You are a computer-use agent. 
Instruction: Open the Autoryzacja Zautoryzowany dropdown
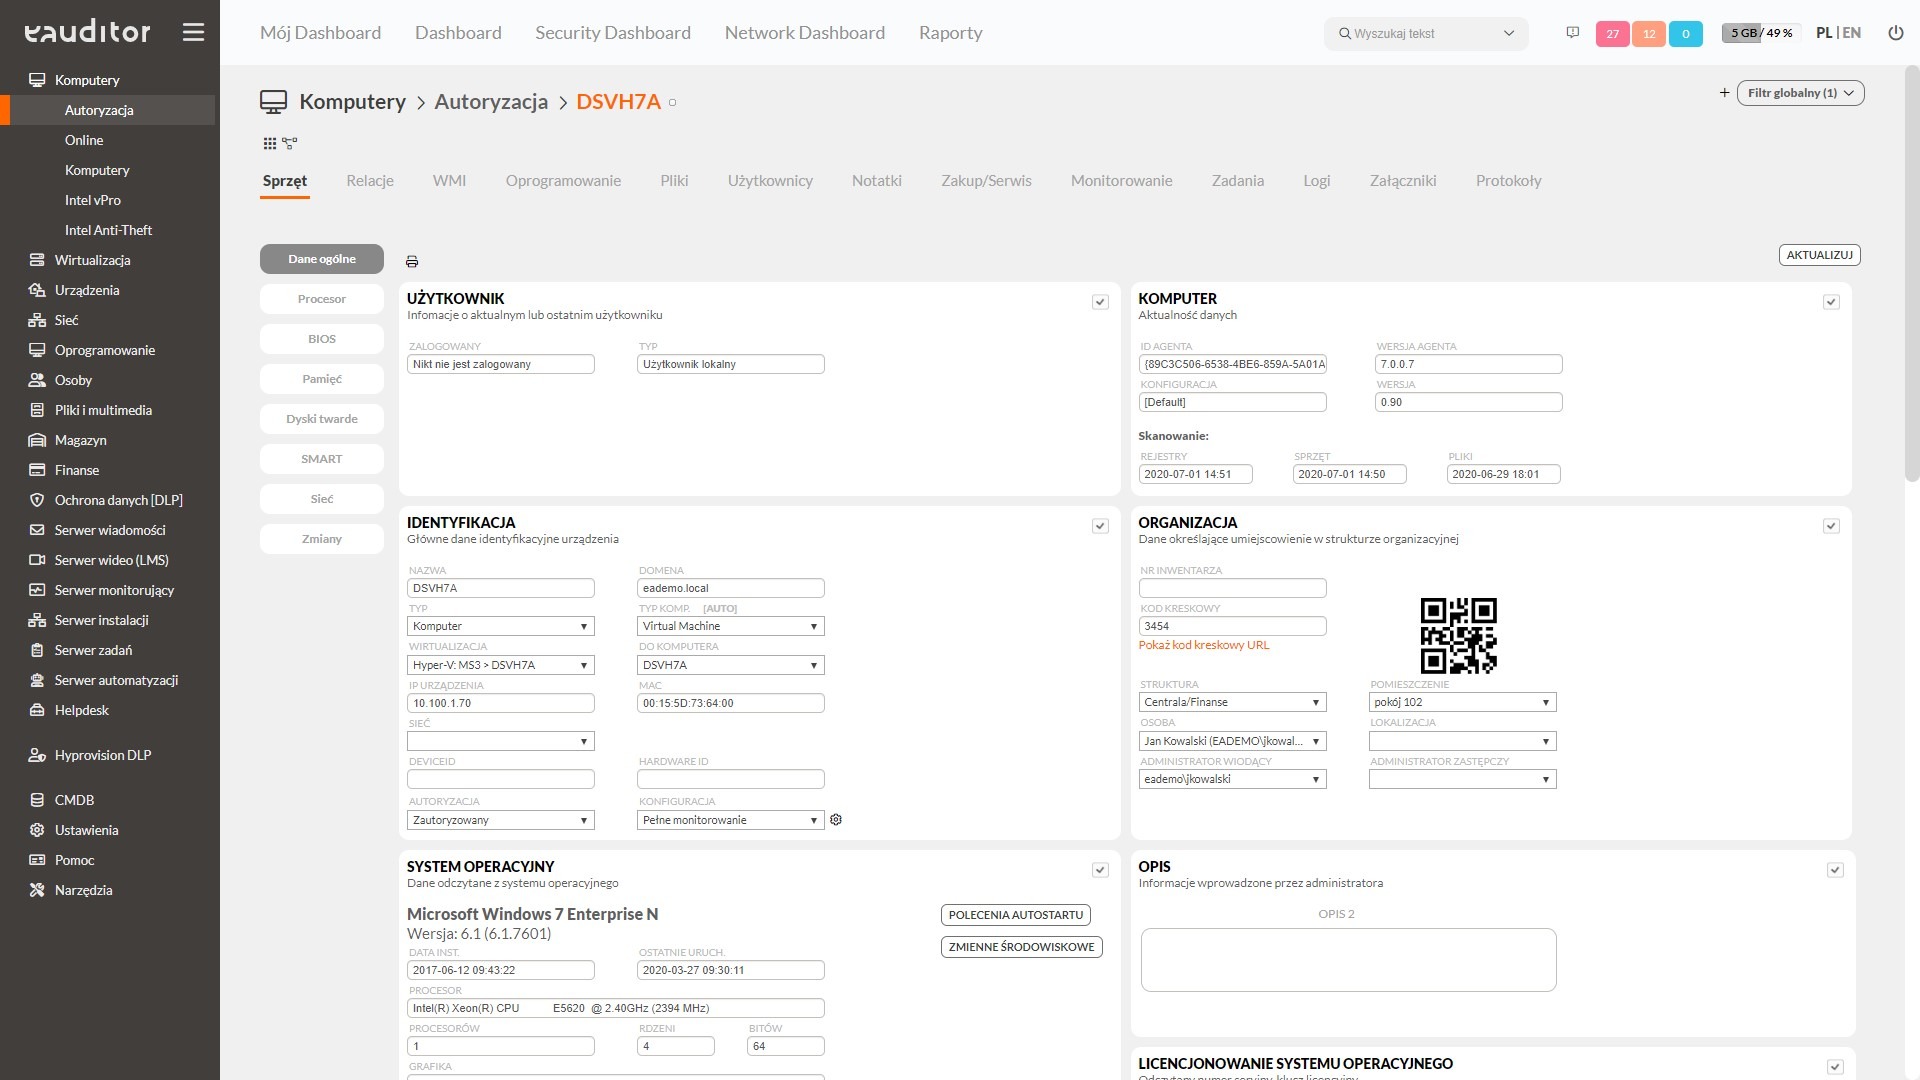[501, 820]
